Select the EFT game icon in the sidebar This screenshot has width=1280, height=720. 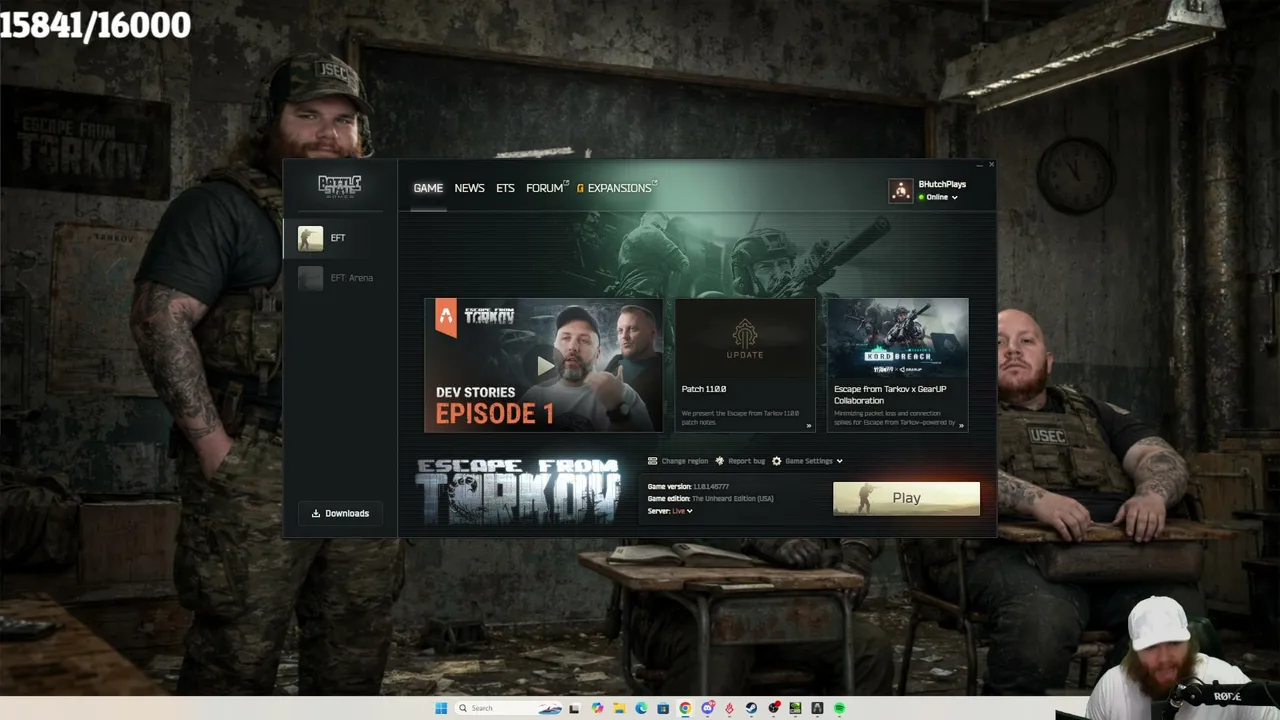pos(310,238)
